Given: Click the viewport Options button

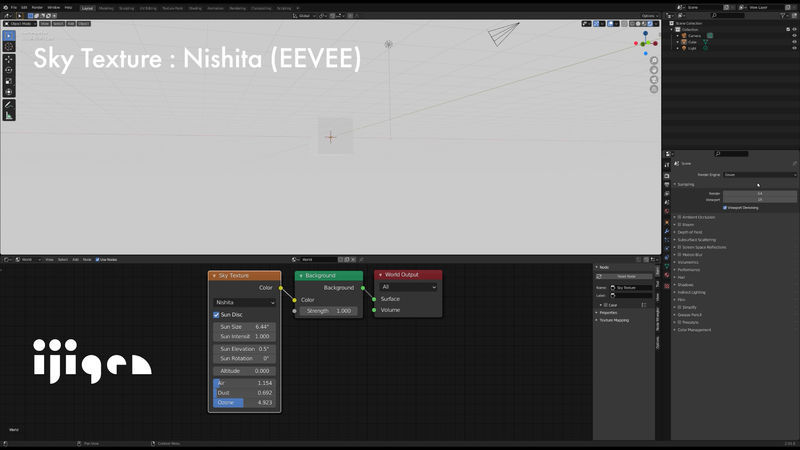Looking at the screenshot, I should point(649,16).
